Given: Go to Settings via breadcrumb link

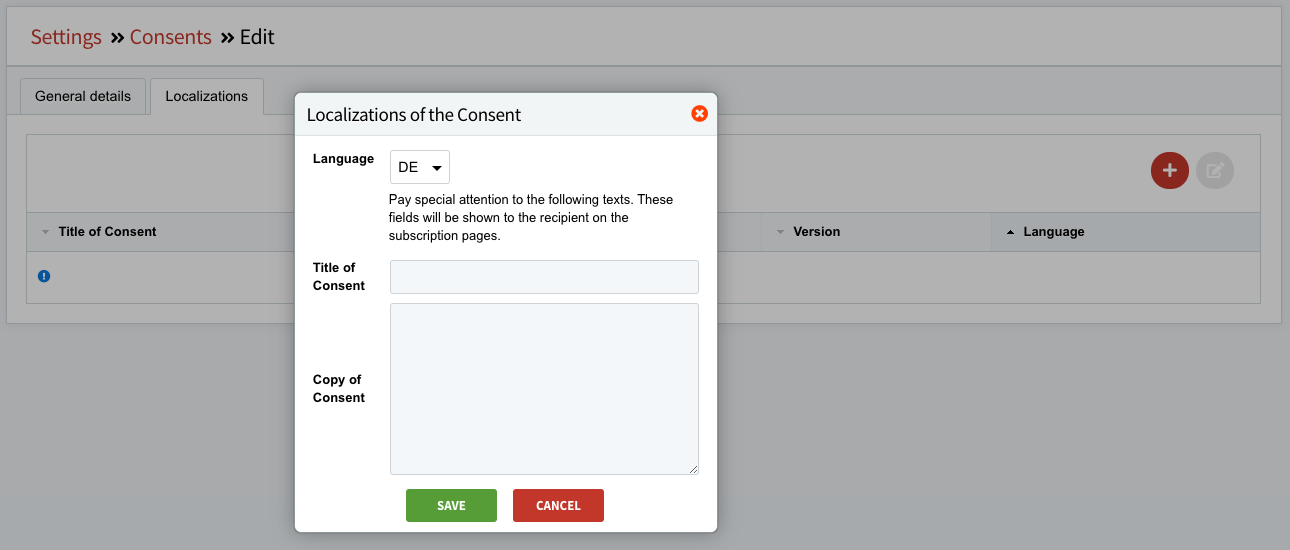Looking at the screenshot, I should (66, 37).
